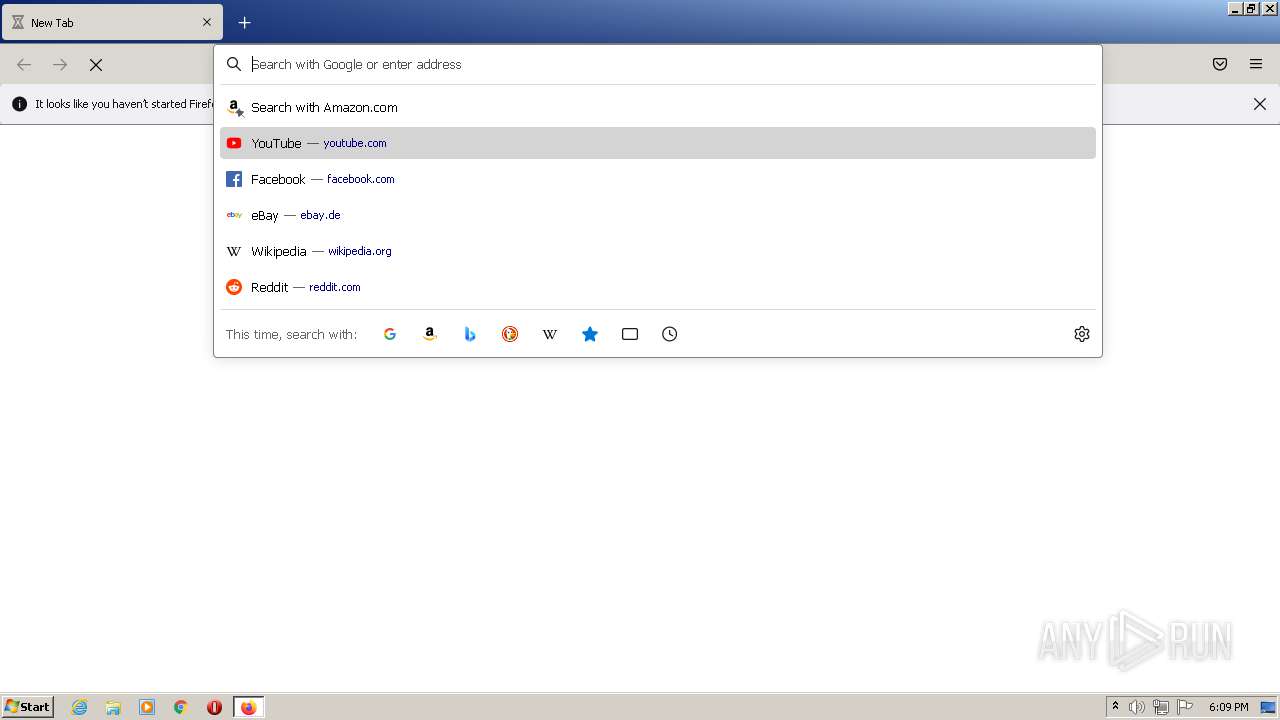This screenshot has width=1280, height=720.
Task: Pick Amazon in search-with row
Action: coord(430,334)
